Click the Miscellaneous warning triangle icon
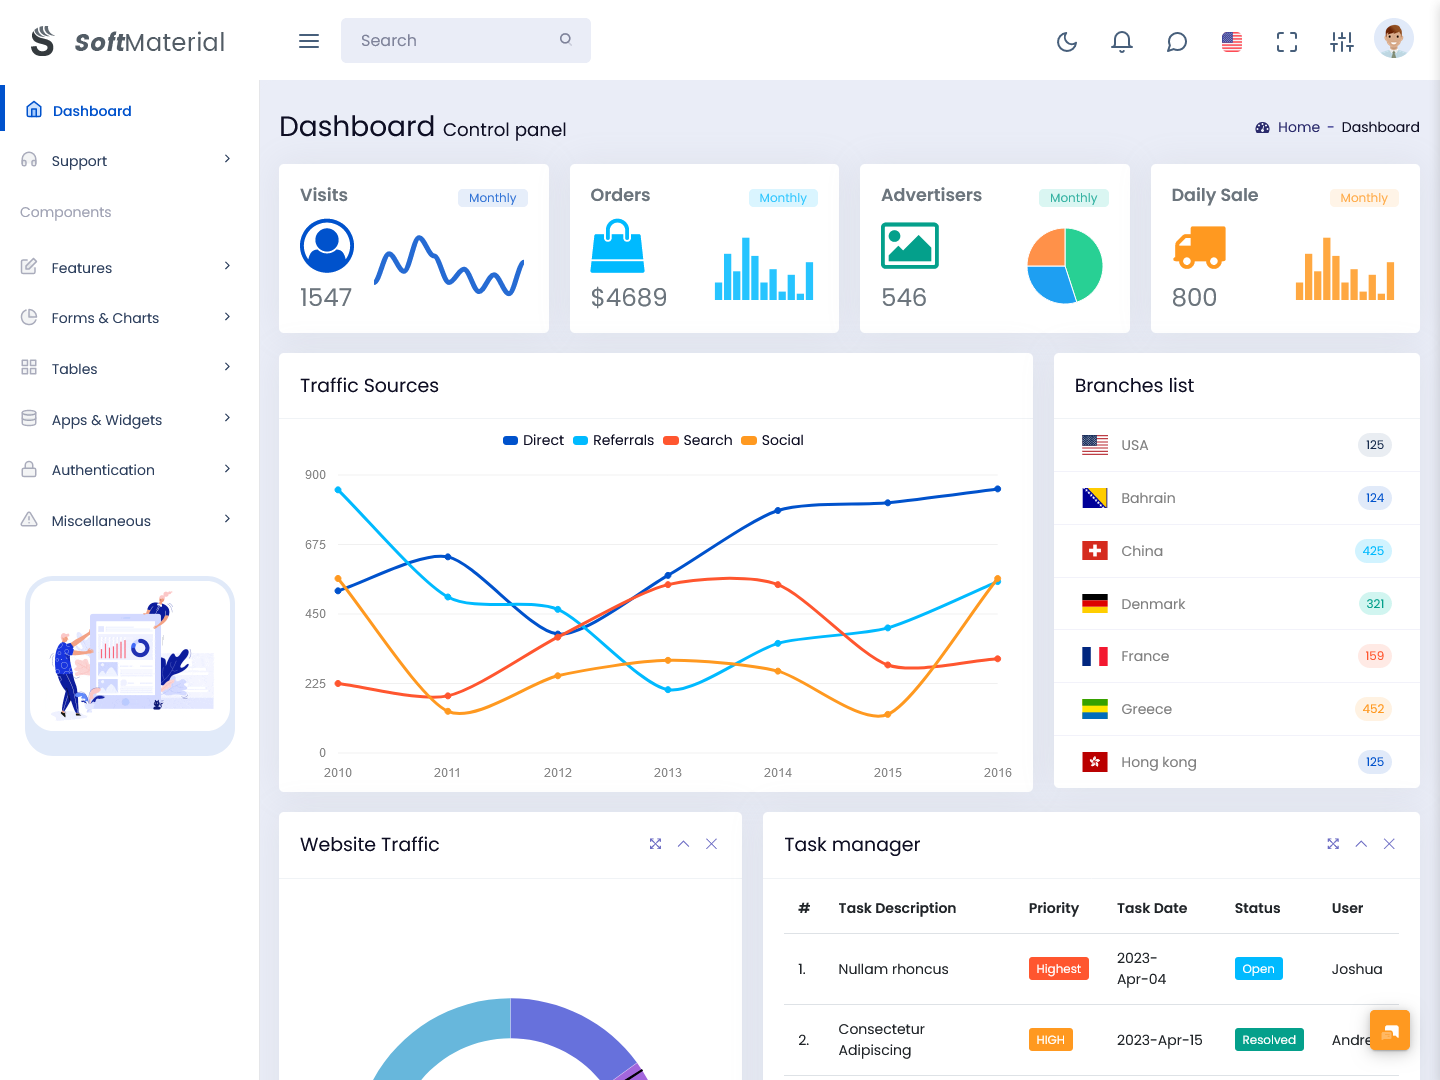The height and width of the screenshot is (1080, 1440). point(29,520)
